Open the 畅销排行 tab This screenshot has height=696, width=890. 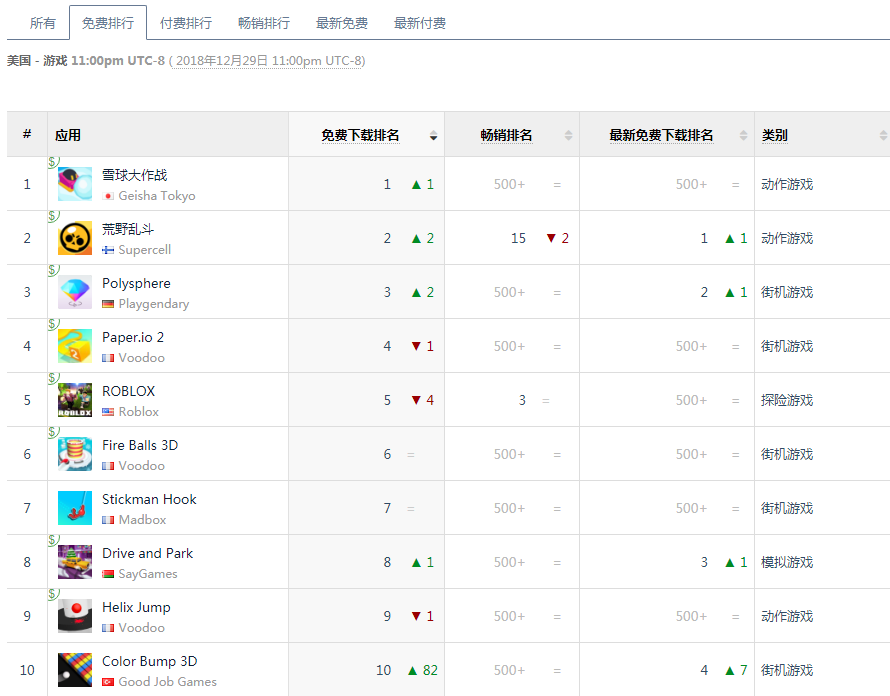point(264,23)
